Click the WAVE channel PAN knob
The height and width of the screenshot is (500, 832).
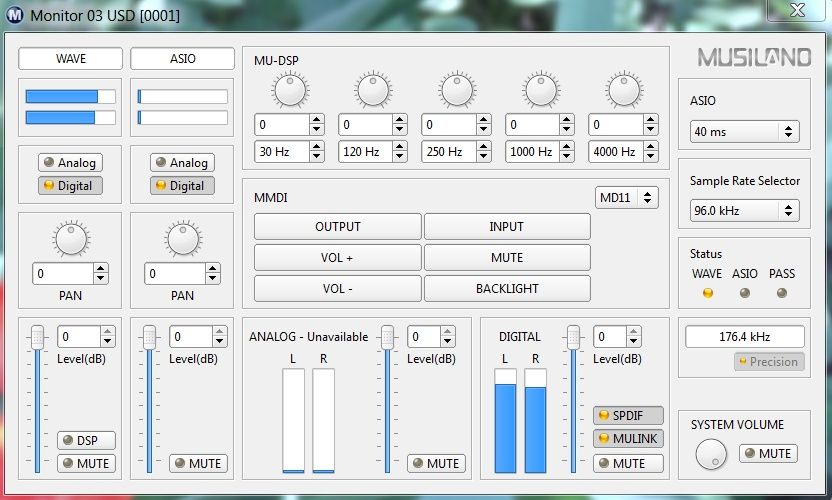71,239
